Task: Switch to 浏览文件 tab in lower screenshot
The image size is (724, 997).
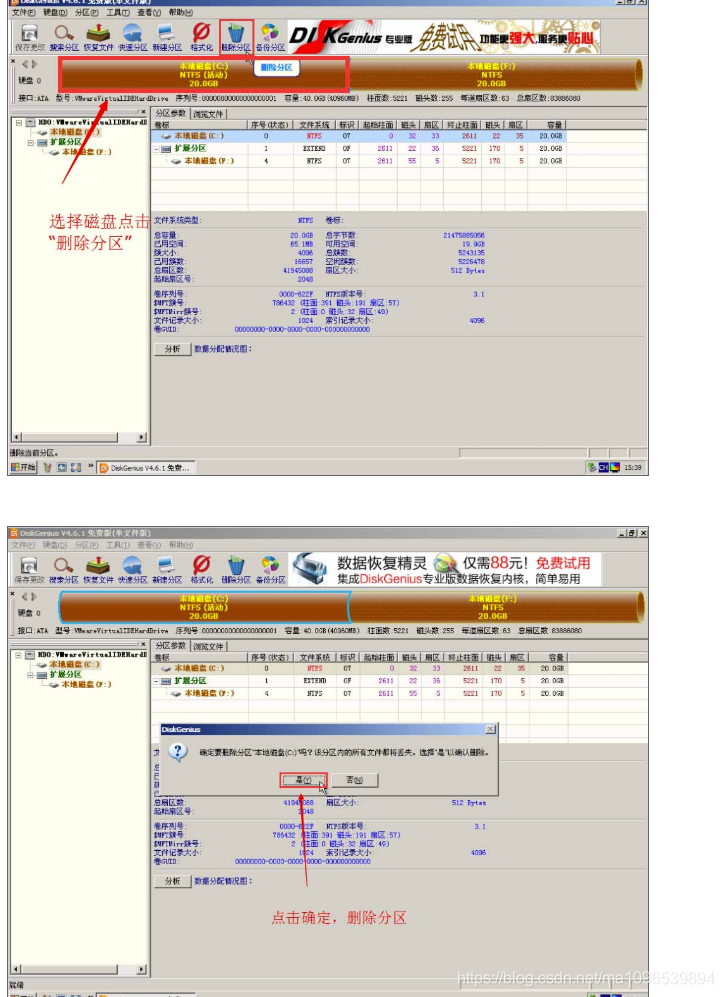Action: [x=208, y=647]
